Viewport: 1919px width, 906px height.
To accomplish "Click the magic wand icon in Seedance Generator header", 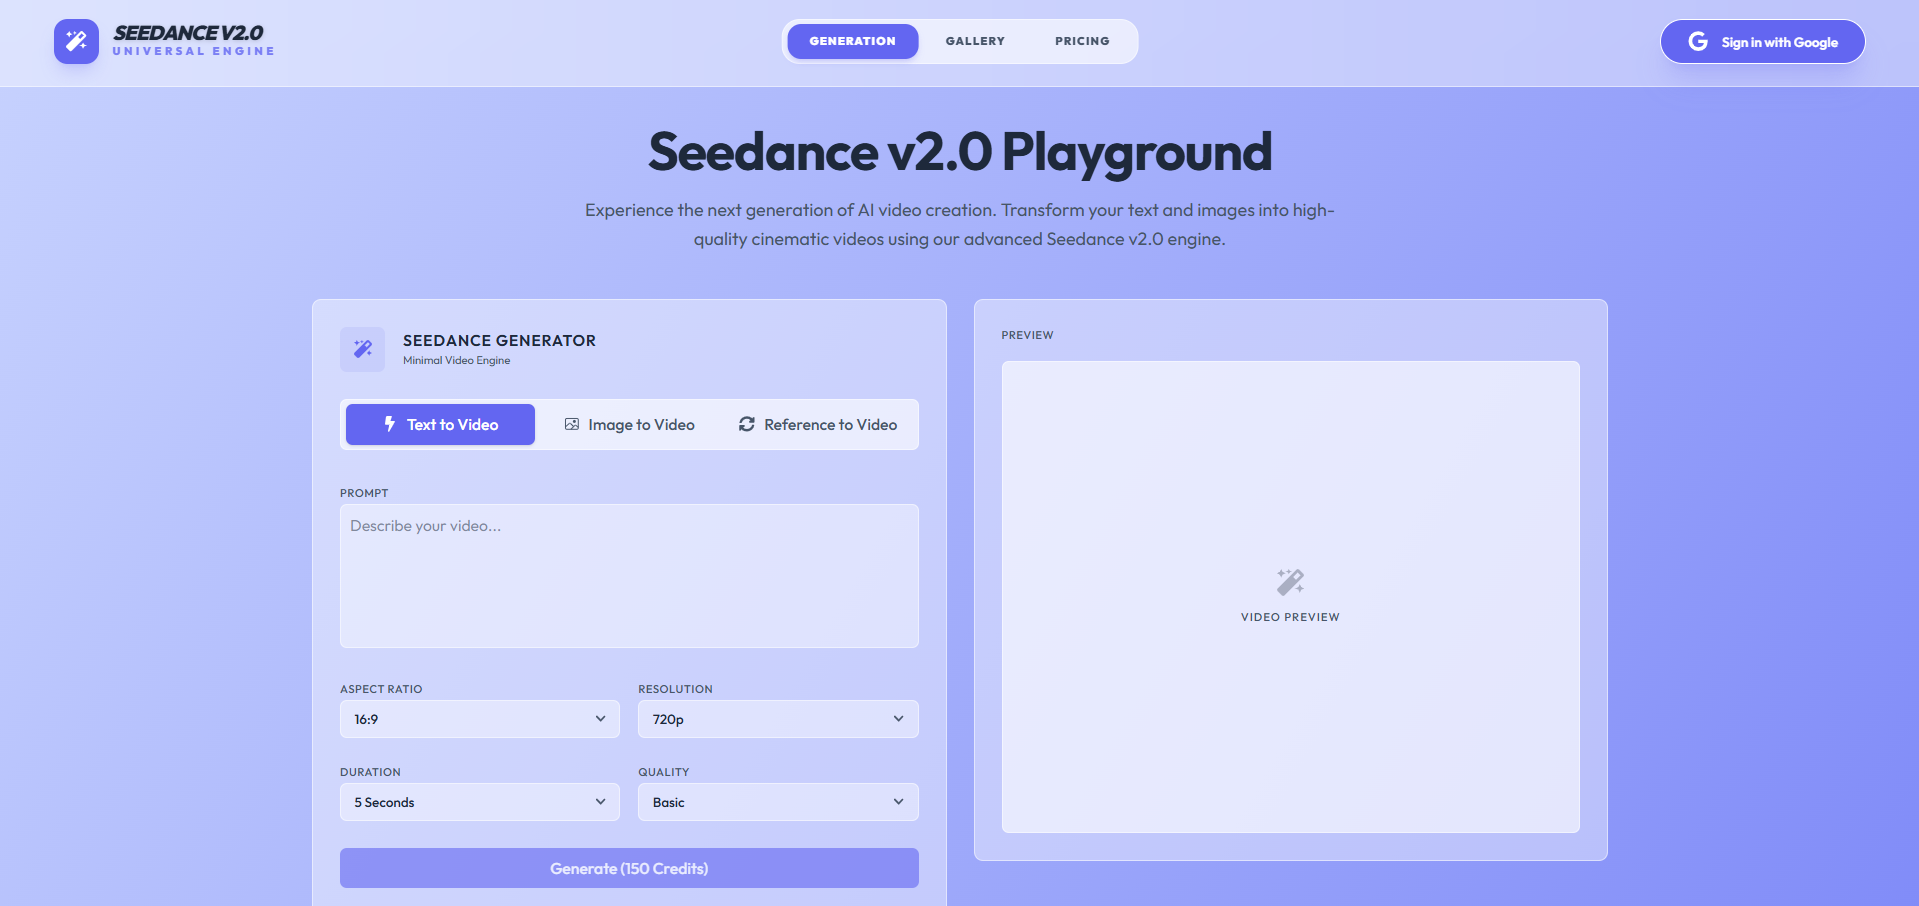I will (362, 349).
